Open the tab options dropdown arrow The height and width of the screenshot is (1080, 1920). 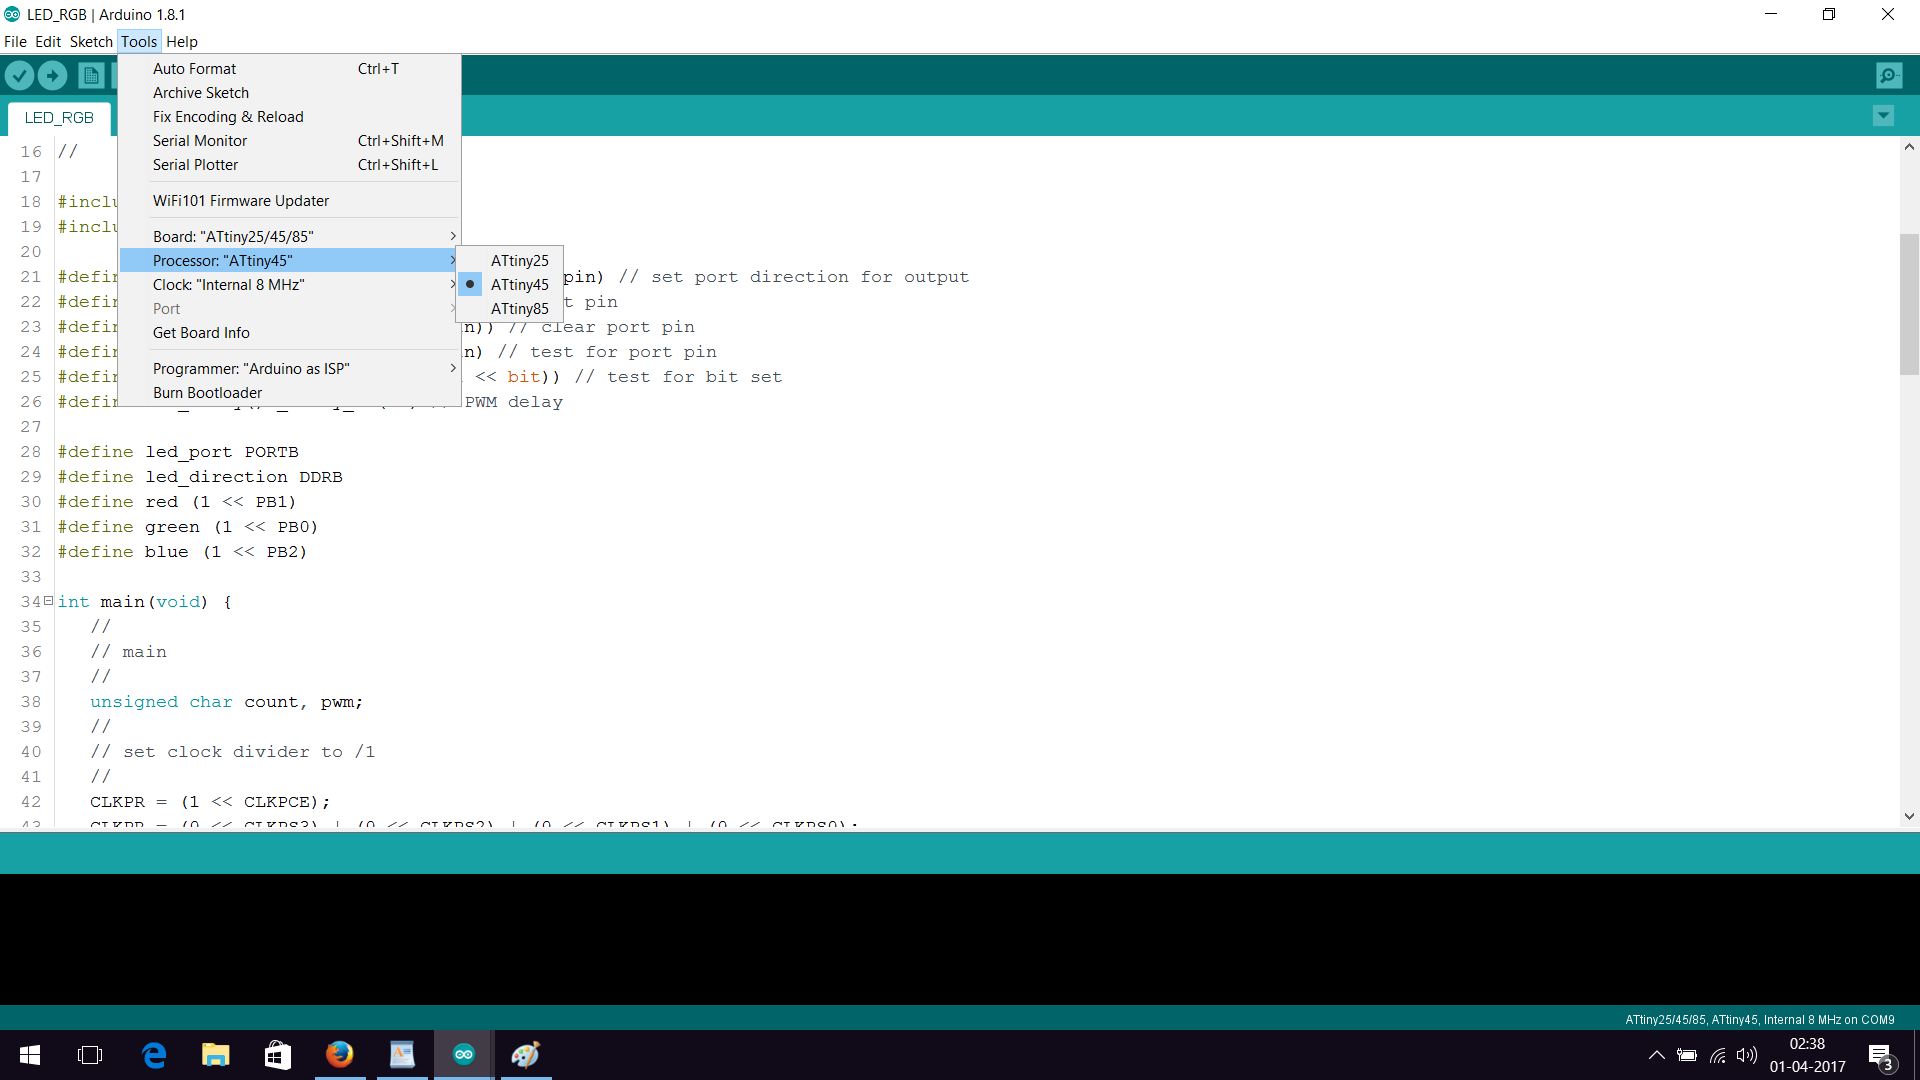[1883, 116]
